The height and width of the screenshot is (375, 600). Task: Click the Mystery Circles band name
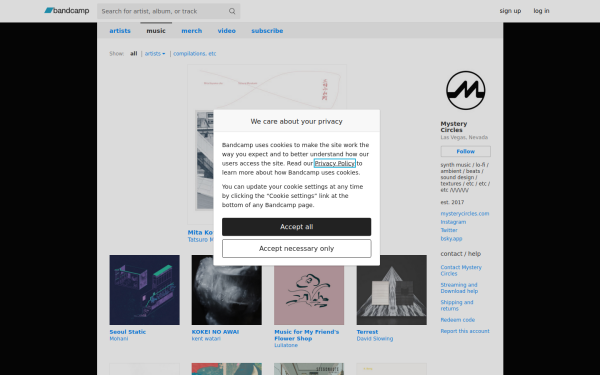(453, 127)
